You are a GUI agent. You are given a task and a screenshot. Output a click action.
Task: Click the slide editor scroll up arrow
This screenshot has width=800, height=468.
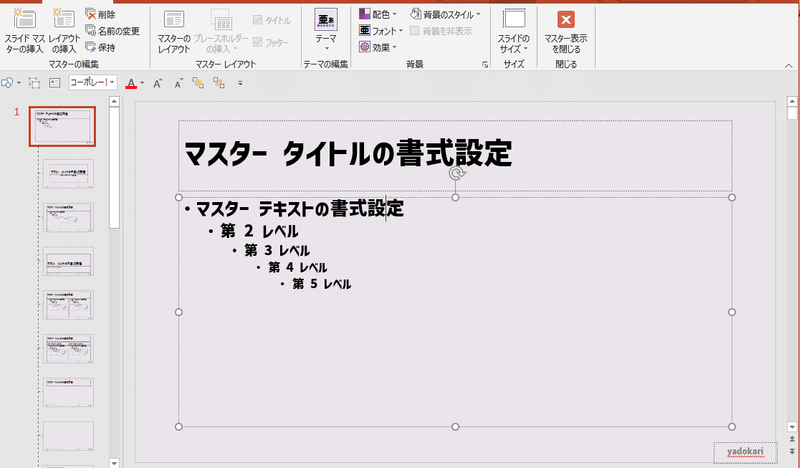[x=792, y=101]
